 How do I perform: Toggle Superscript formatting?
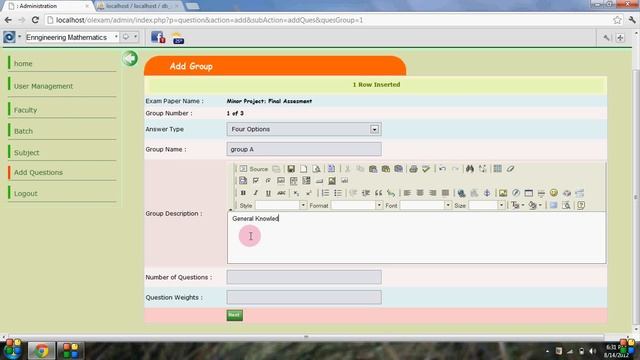pos(309,193)
